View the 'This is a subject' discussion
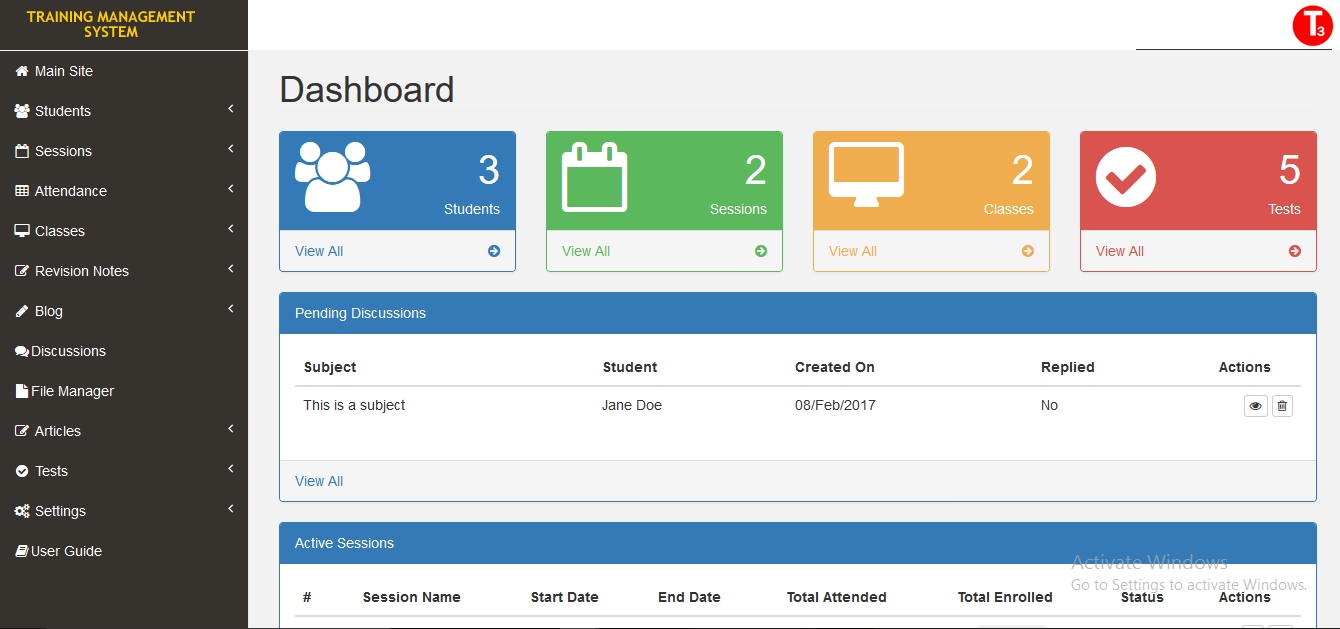Viewport: 1340px width, 629px height. point(1256,406)
